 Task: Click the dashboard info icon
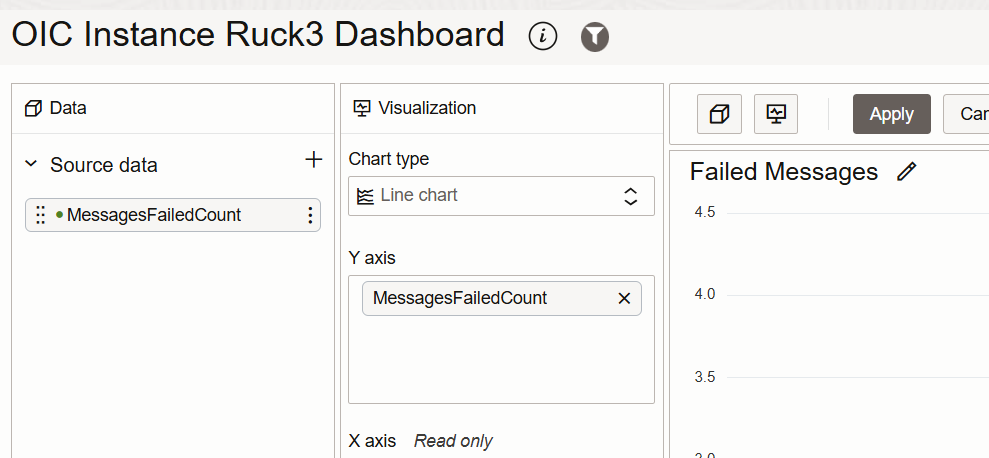543,37
